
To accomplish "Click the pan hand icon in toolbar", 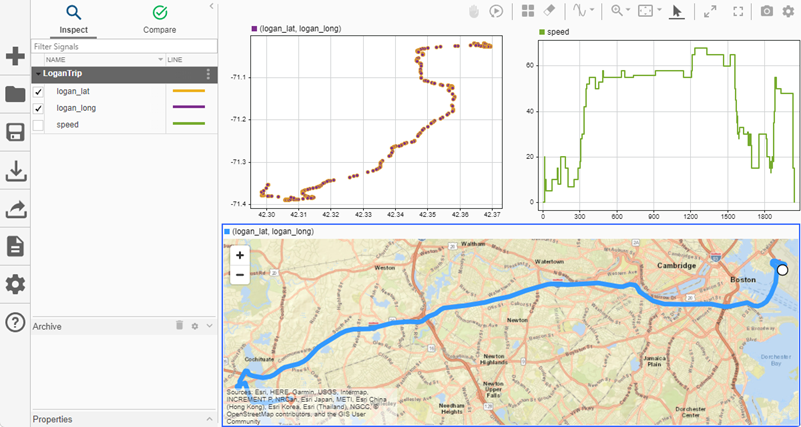I will pyautogui.click(x=474, y=12).
